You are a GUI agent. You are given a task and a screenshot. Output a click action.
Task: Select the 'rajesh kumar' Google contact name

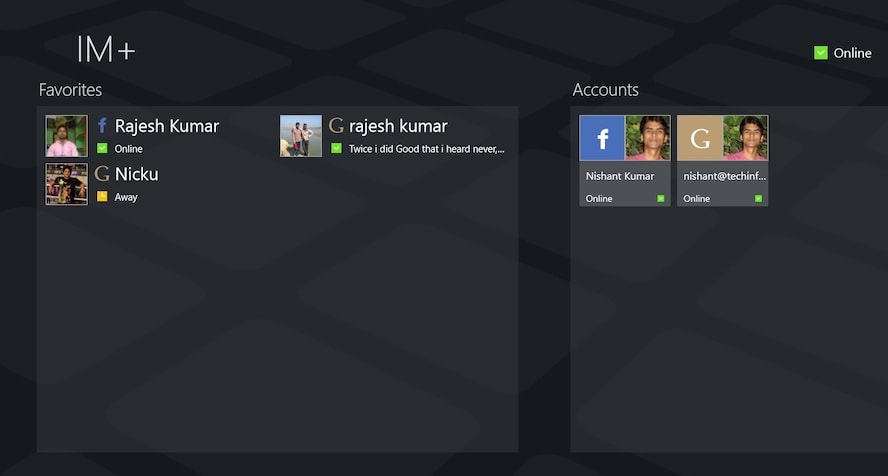(x=398, y=126)
